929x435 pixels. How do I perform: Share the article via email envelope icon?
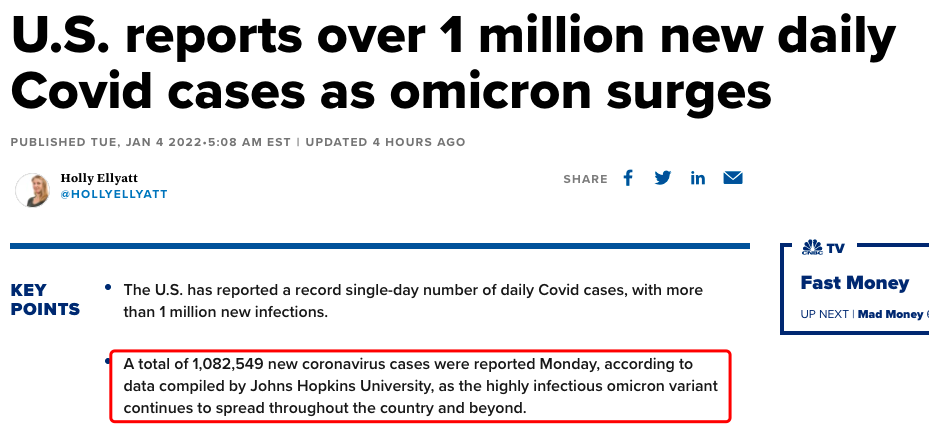coord(733,178)
